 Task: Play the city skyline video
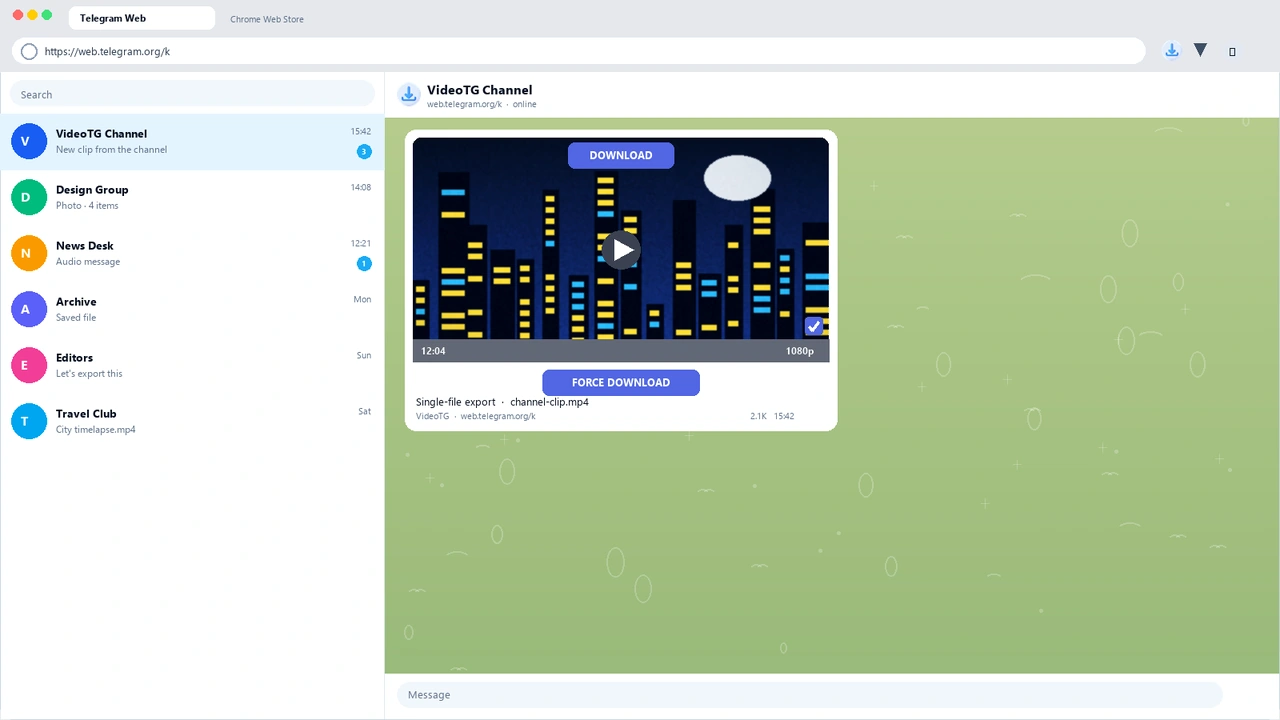[x=621, y=249]
